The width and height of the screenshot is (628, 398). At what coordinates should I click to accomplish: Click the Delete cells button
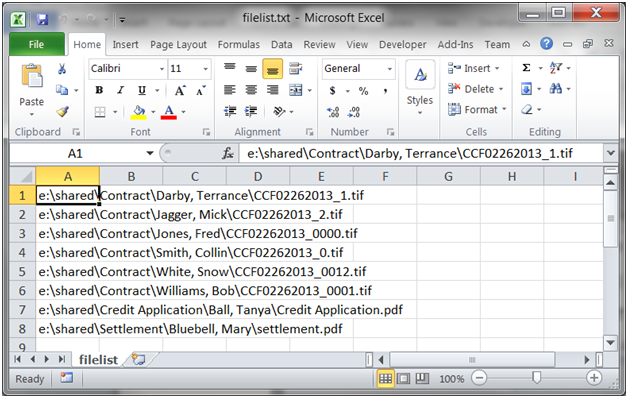(x=475, y=89)
